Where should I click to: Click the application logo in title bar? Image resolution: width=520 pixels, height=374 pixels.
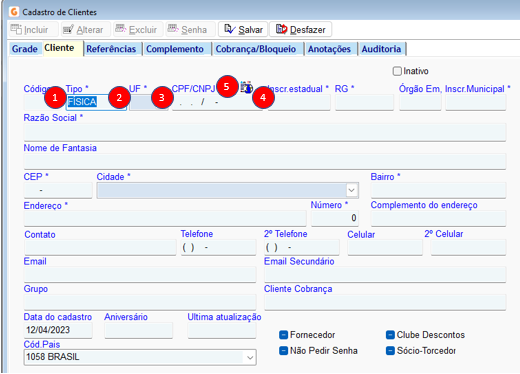[x=14, y=12]
